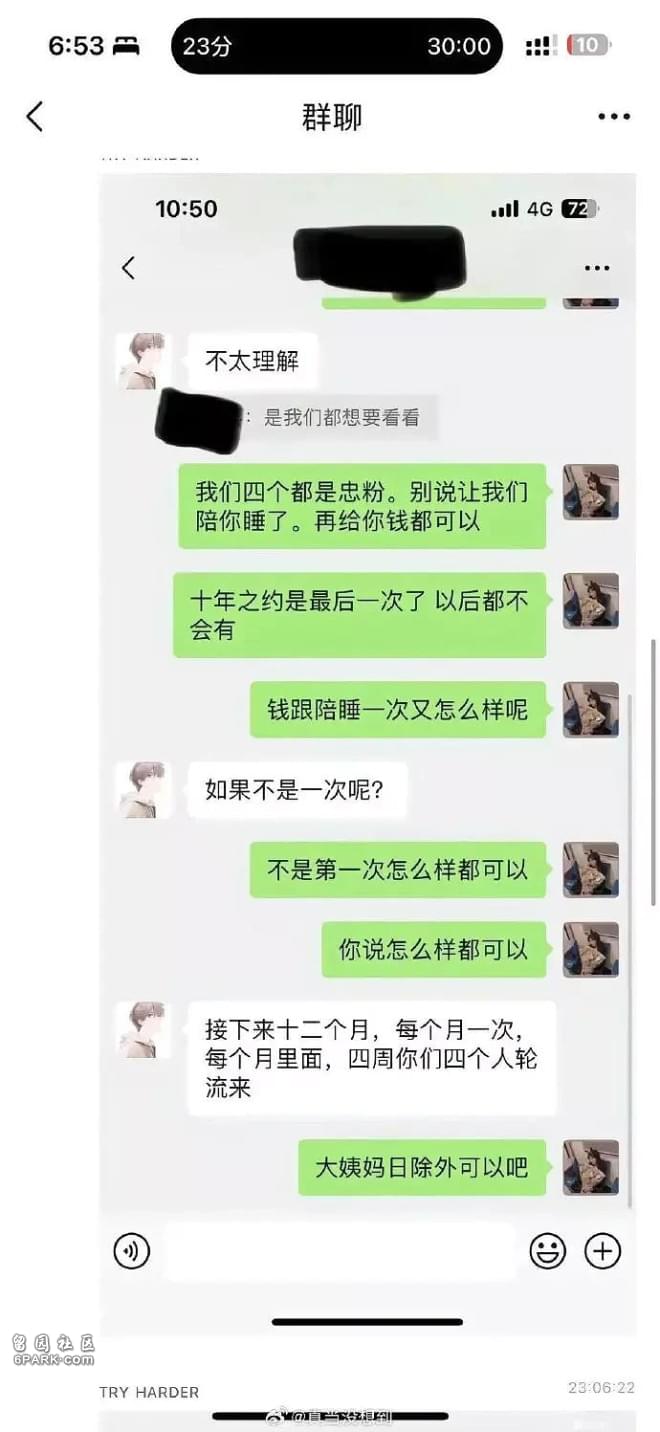This screenshot has height=1432, width=660.
Task: Select the 如果不是一次呢? message bubble
Action: [297, 790]
